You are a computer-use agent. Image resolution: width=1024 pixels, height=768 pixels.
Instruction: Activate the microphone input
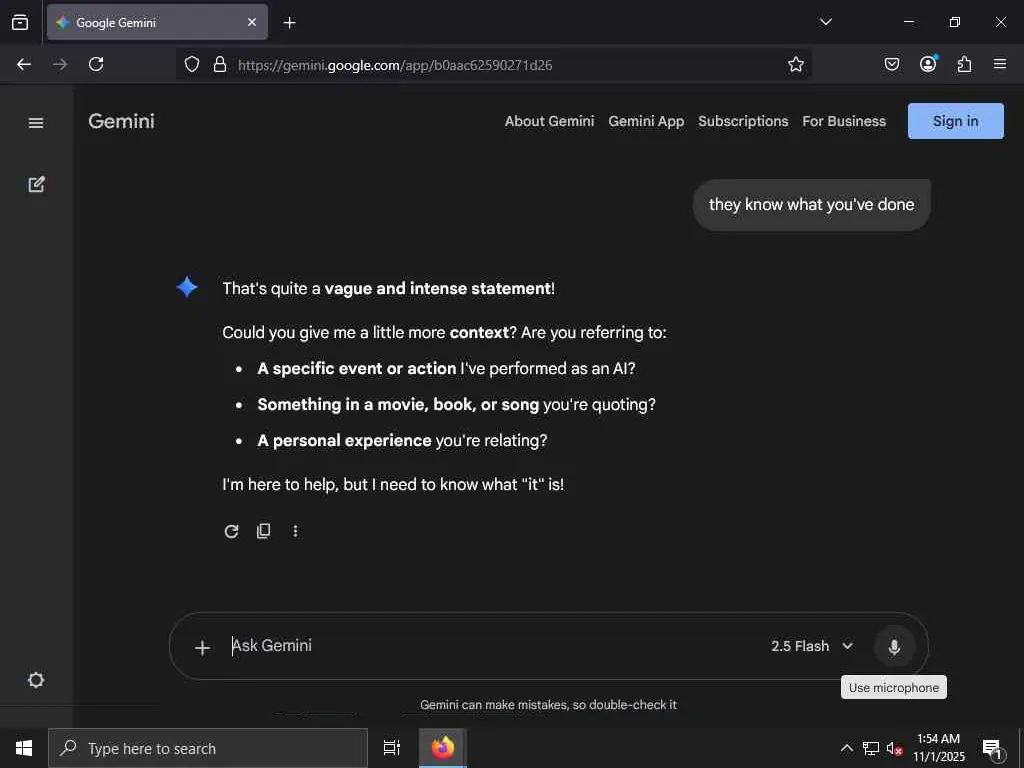tap(894, 647)
